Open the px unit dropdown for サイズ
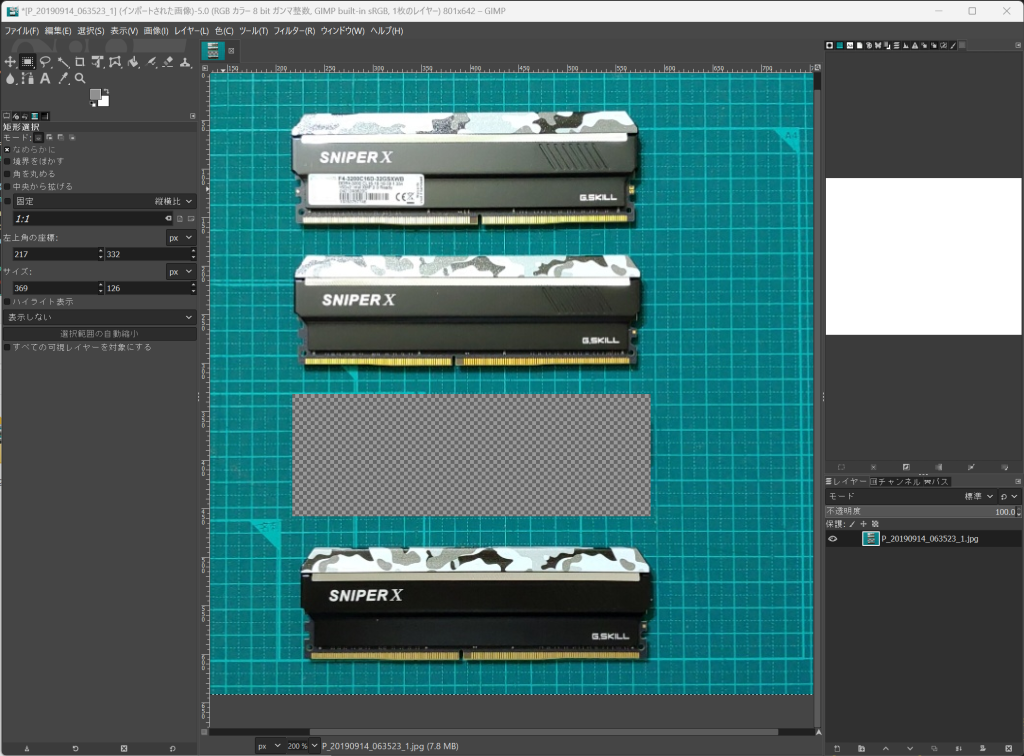 [x=181, y=272]
